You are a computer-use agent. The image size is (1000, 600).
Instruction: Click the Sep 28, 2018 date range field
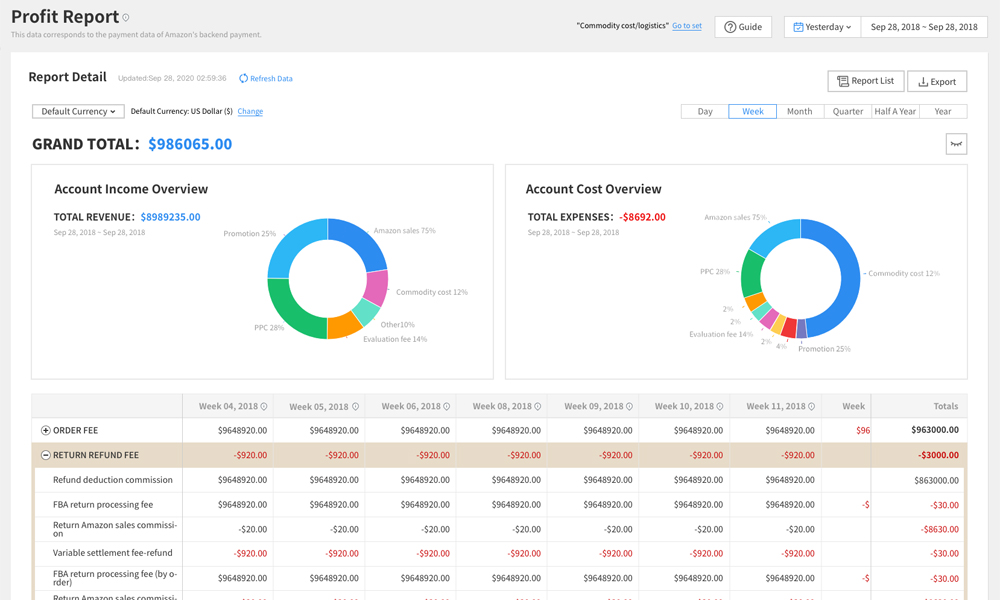923,27
